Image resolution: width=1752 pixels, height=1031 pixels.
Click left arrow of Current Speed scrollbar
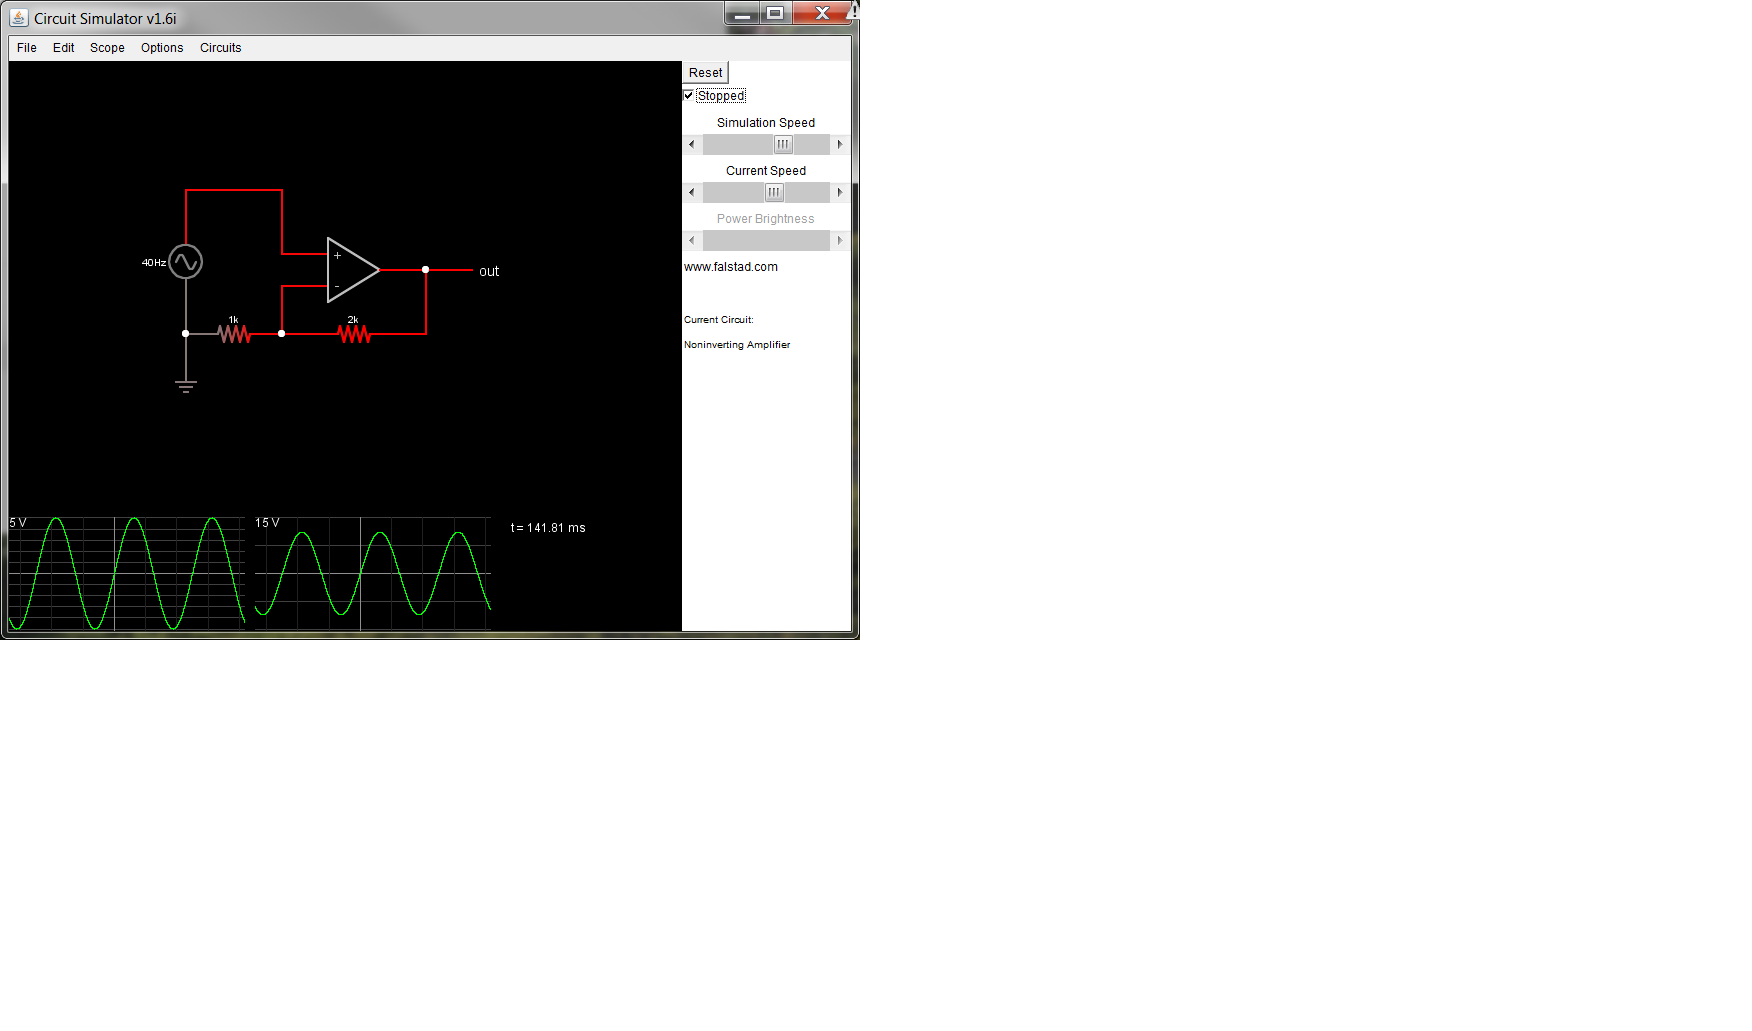(x=692, y=192)
